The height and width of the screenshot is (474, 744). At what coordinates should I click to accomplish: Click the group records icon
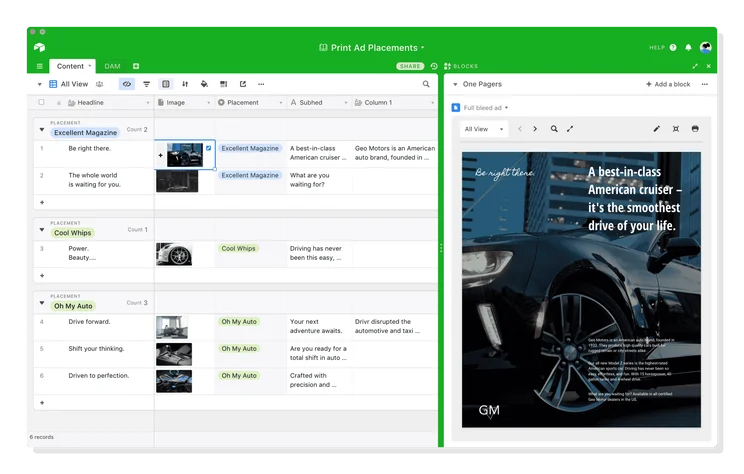tap(166, 84)
